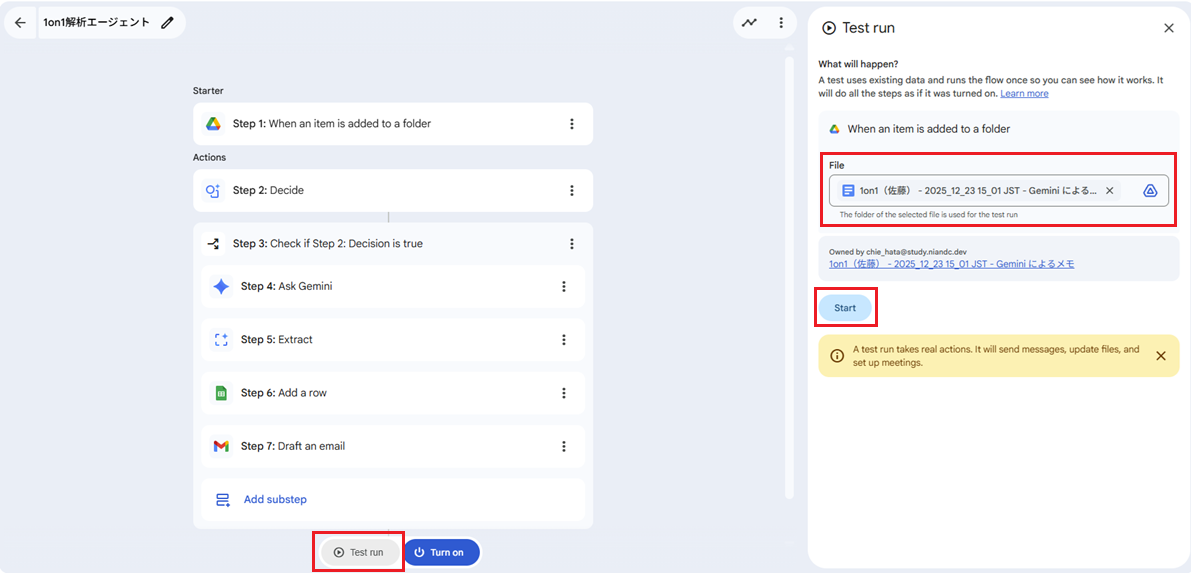Open the top toolbar three-dot menu

click(x=781, y=22)
